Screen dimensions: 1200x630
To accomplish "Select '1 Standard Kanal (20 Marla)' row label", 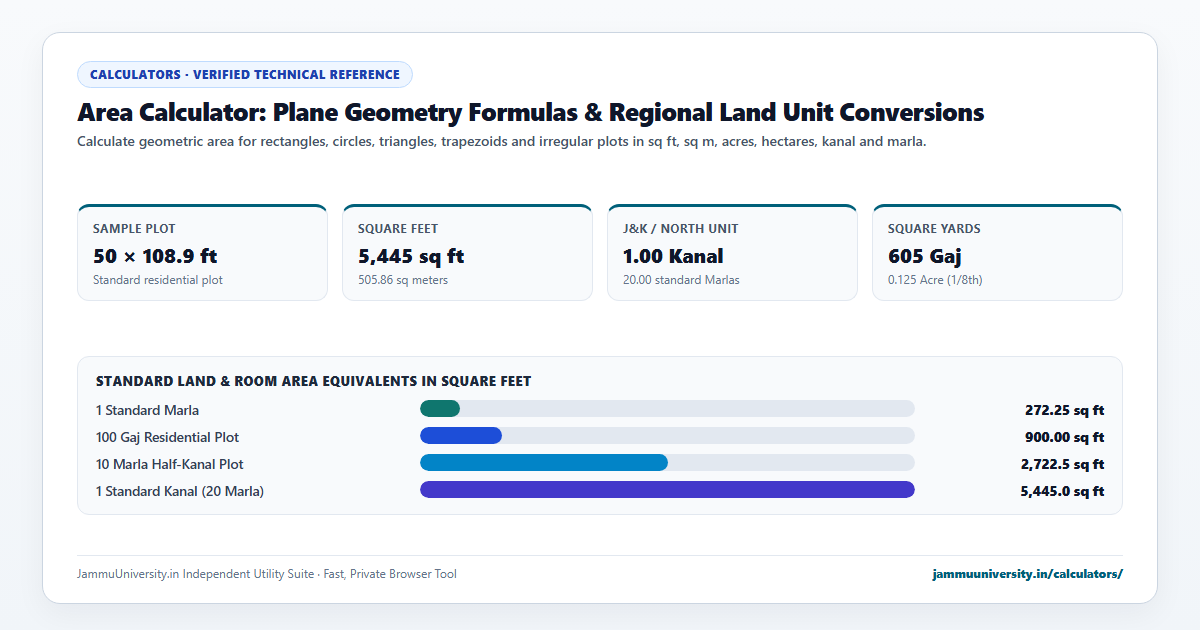I will (x=180, y=491).
